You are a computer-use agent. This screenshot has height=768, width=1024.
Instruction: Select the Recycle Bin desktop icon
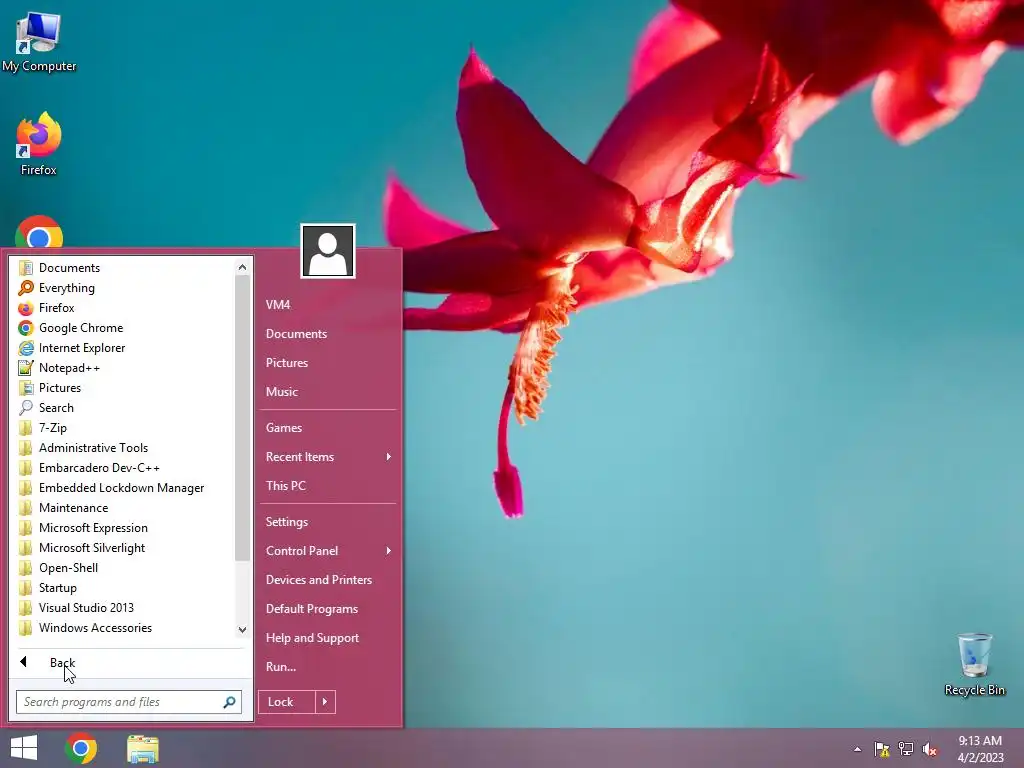(x=974, y=665)
